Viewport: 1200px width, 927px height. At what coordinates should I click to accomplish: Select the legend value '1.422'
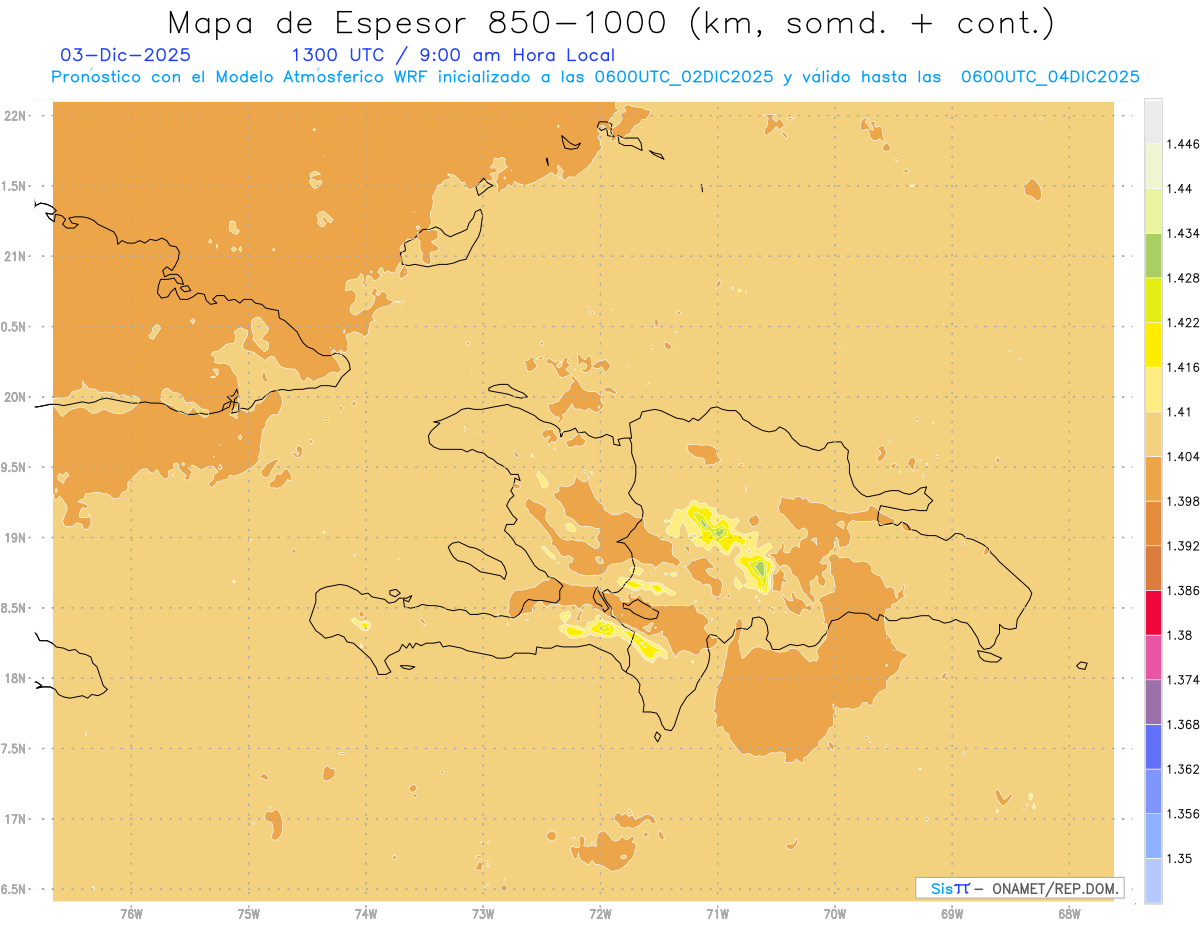(x=1182, y=322)
